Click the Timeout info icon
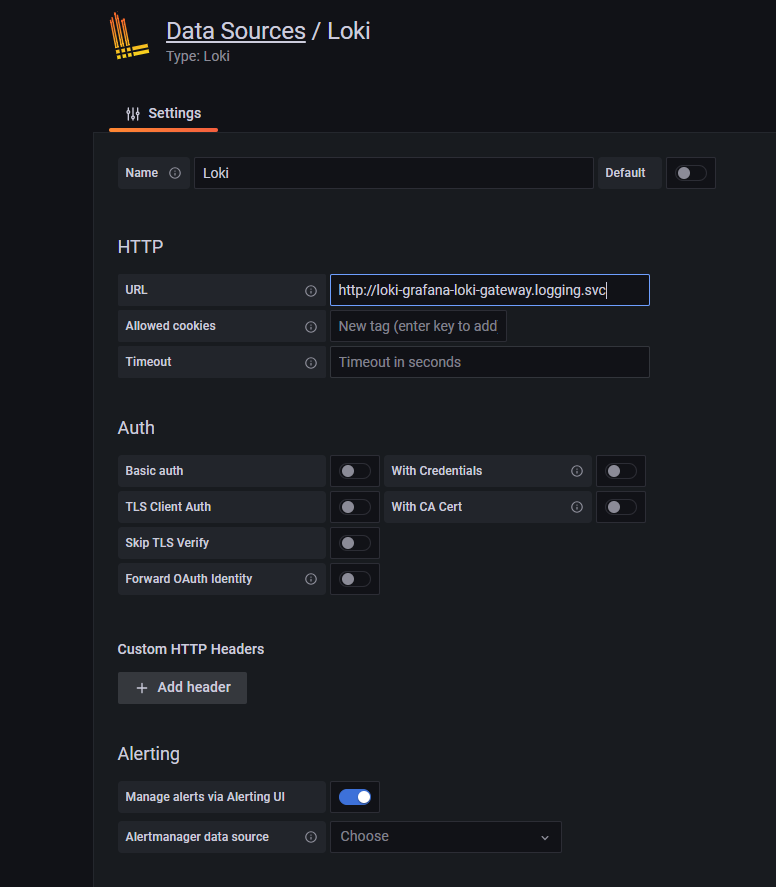This screenshot has width=776, height=887. (x=311, y=363)
